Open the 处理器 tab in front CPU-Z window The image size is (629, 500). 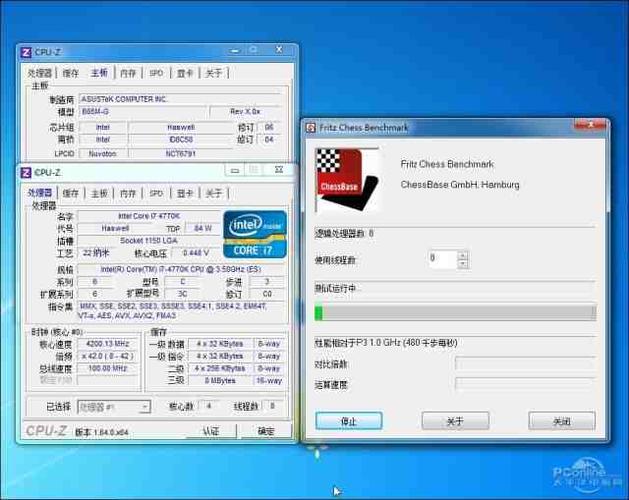[x=40, y=193]
